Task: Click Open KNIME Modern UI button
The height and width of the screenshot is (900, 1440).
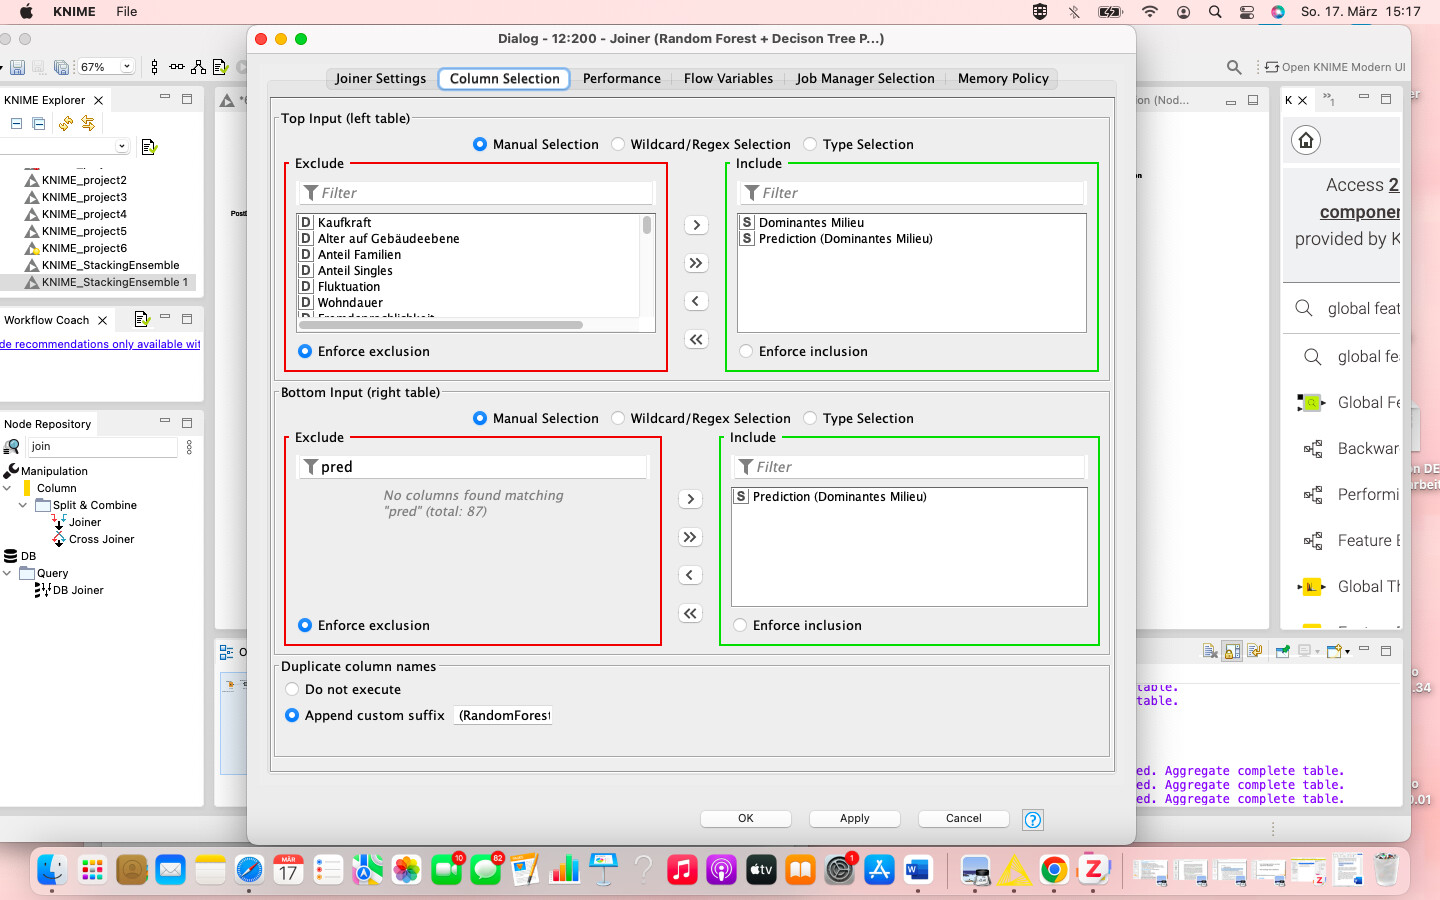Action: coord(1335,67)
